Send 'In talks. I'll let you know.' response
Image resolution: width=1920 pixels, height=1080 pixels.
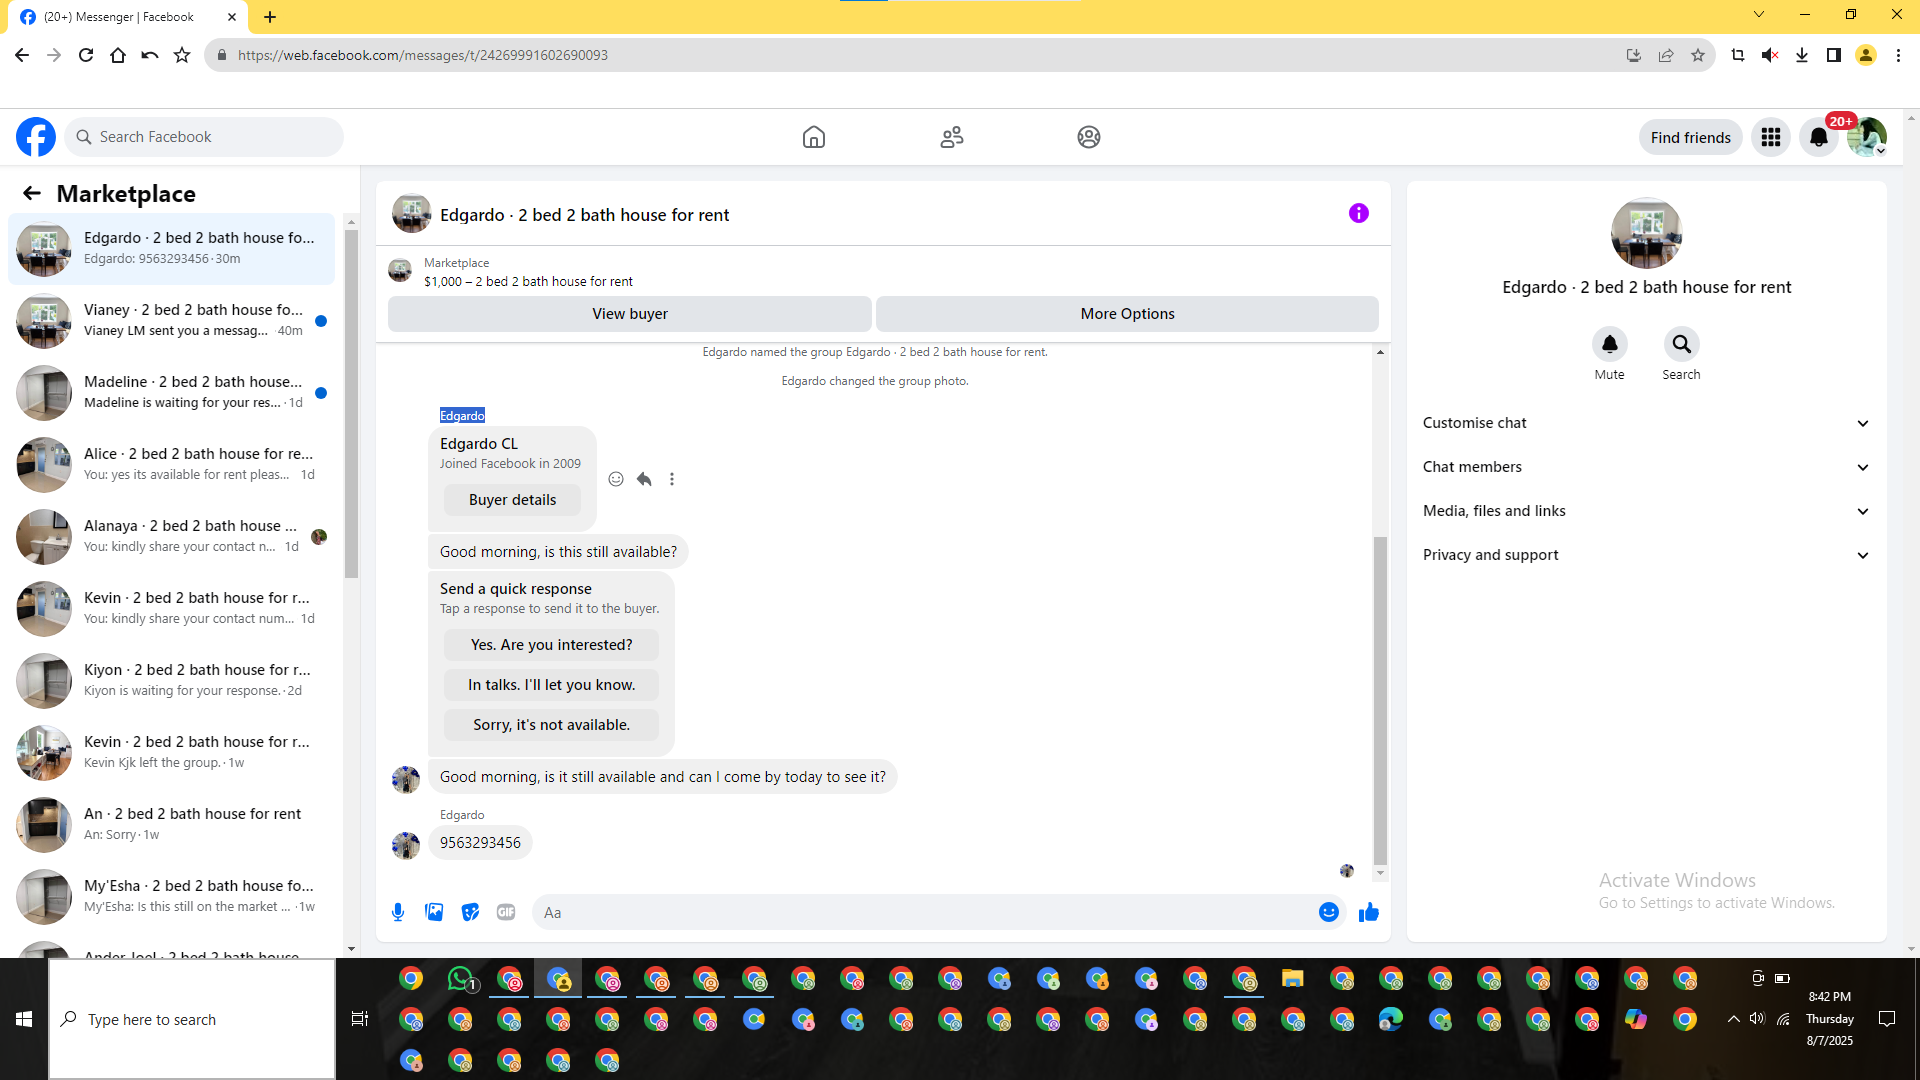coord(551,685)
